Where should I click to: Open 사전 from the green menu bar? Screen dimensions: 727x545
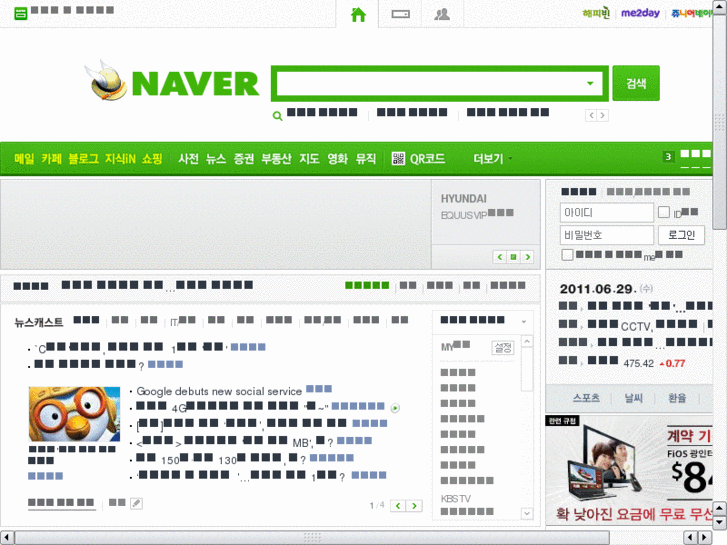(x=188, y=159)
